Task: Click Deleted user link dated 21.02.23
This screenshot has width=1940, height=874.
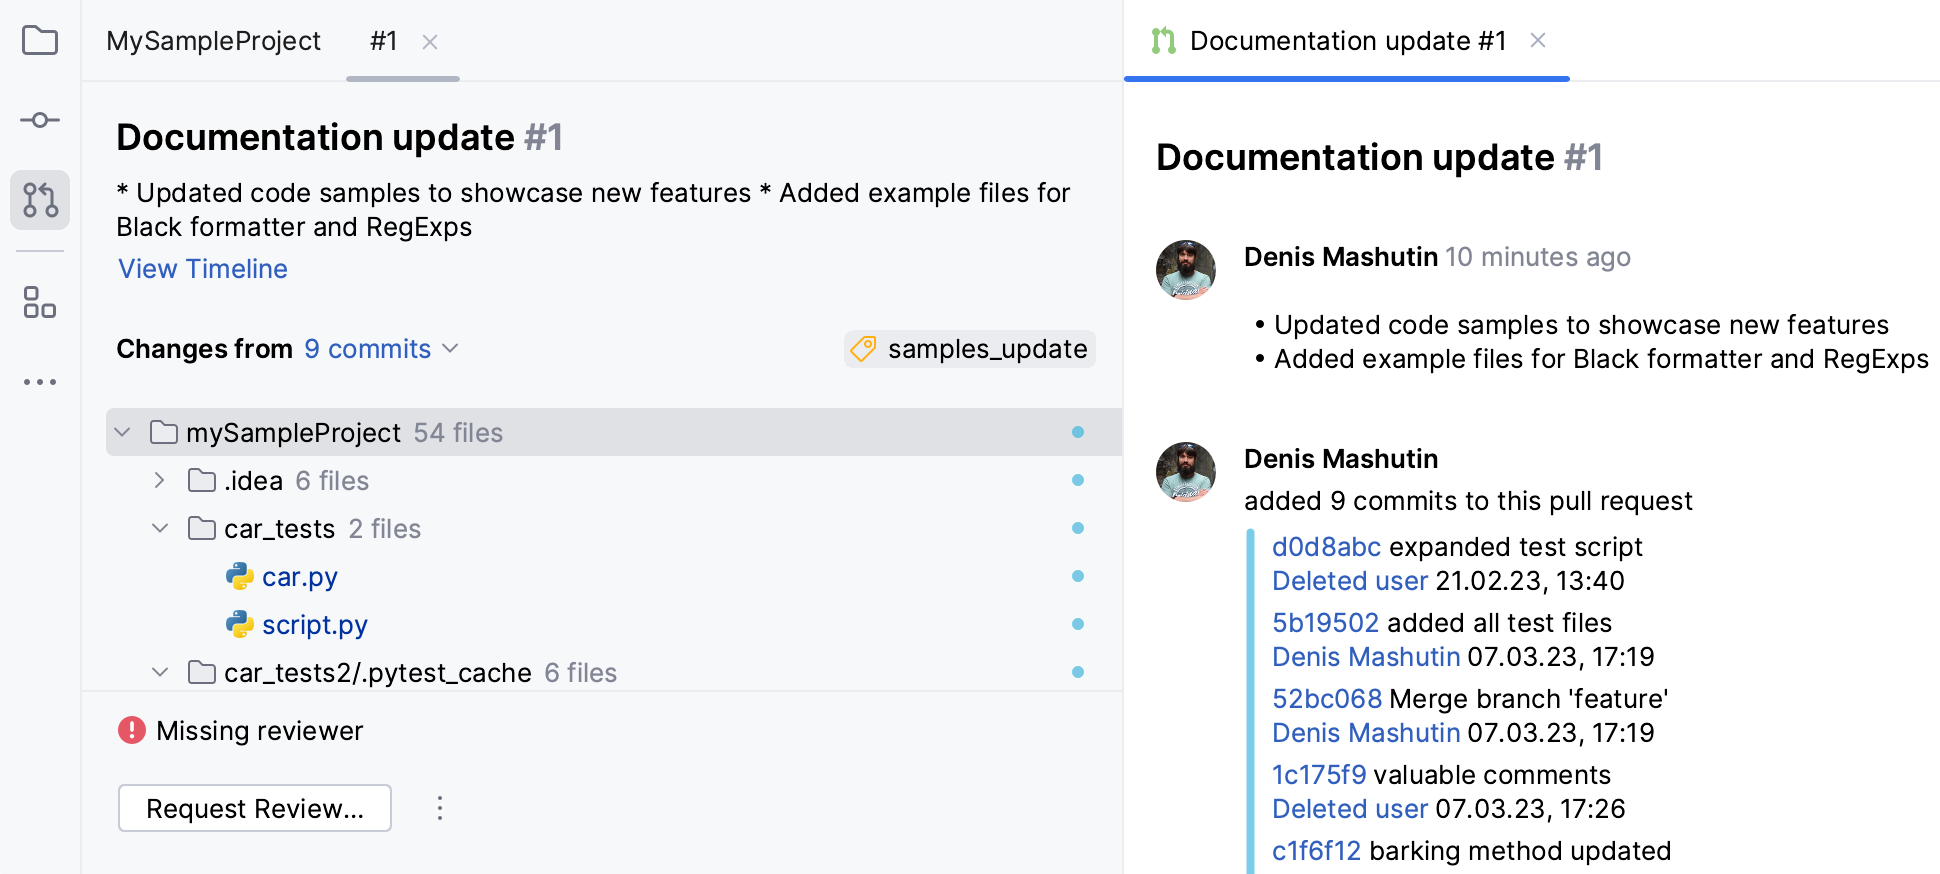Action: (1350, 581)
